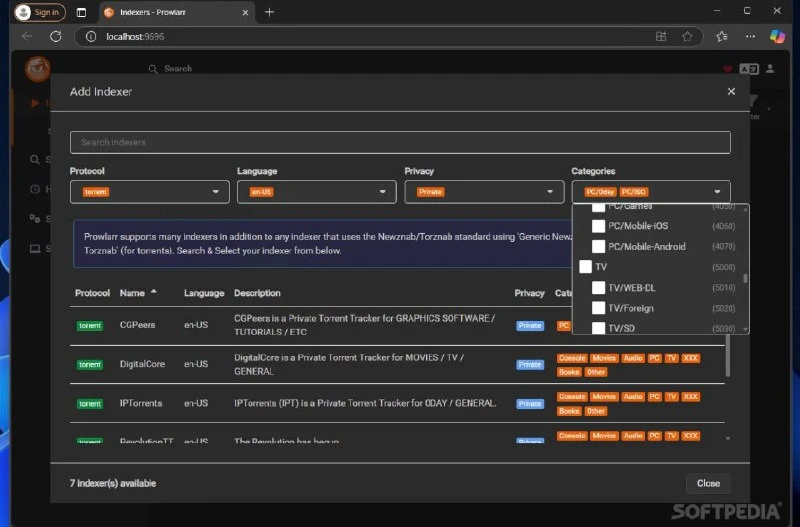Open the browser three-dot settings menu
800x527 pixels.
tap(750, 36)
